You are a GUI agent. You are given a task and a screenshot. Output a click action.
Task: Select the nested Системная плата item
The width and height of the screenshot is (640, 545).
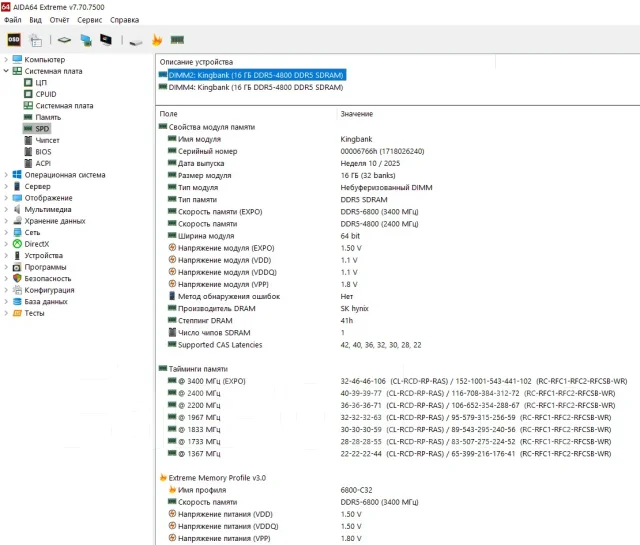(64, 106)
